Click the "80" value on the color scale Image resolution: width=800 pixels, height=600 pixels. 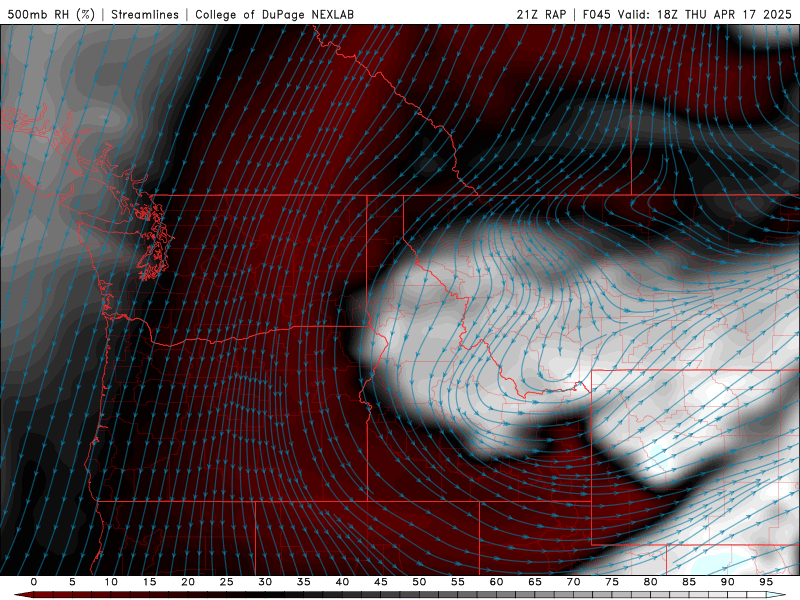click(x=651, y=582)
